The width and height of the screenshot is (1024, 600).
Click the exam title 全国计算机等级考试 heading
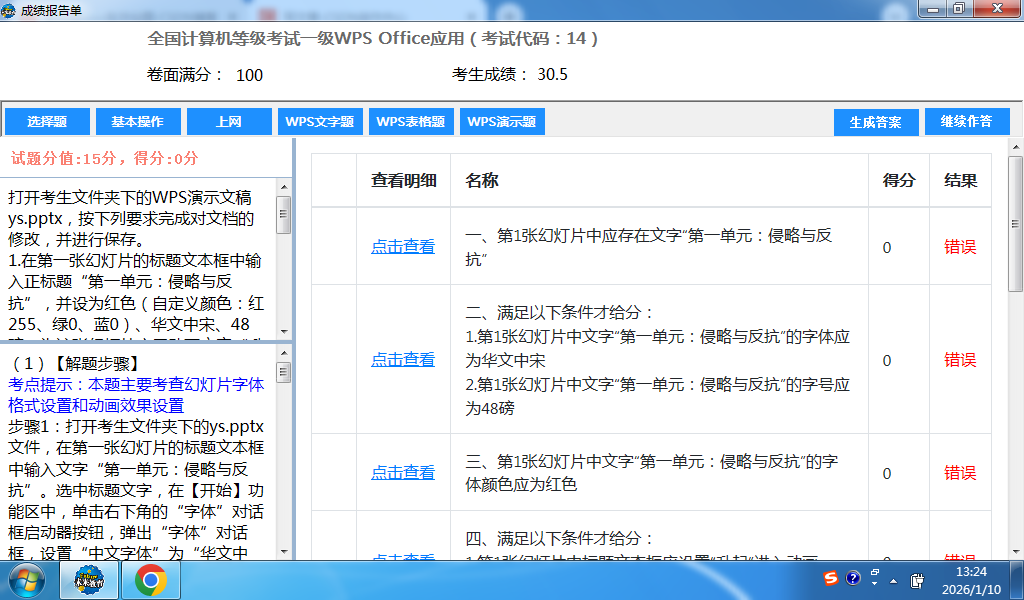[x=372, y=39]
